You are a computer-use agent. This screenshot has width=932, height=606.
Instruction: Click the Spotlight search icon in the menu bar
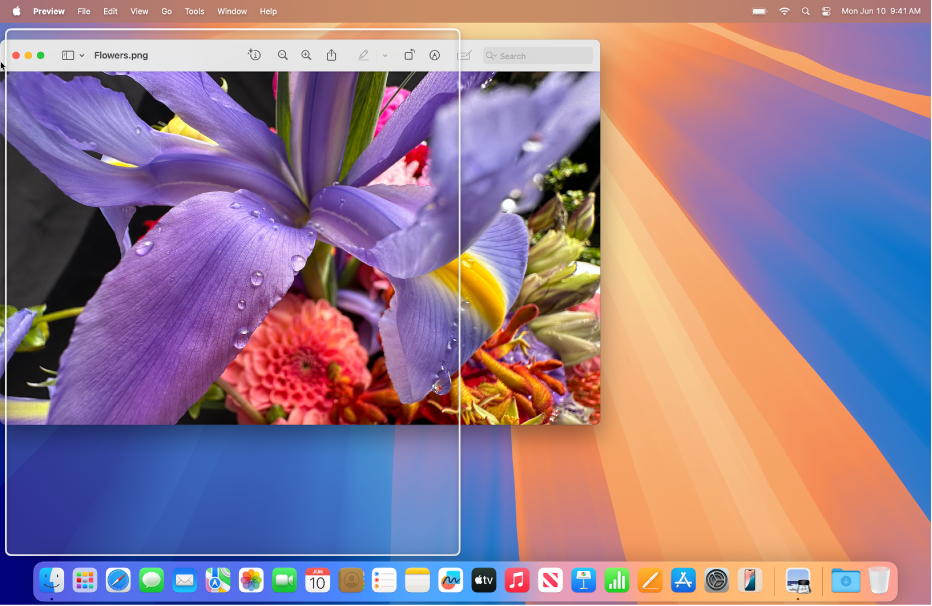click(805, 11)
